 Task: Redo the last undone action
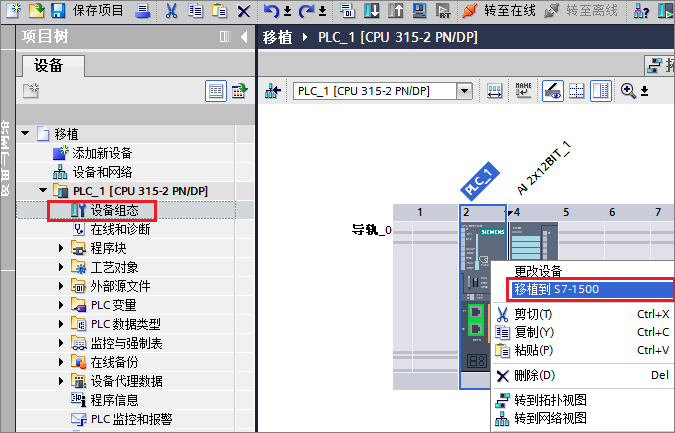click(307, 11)
